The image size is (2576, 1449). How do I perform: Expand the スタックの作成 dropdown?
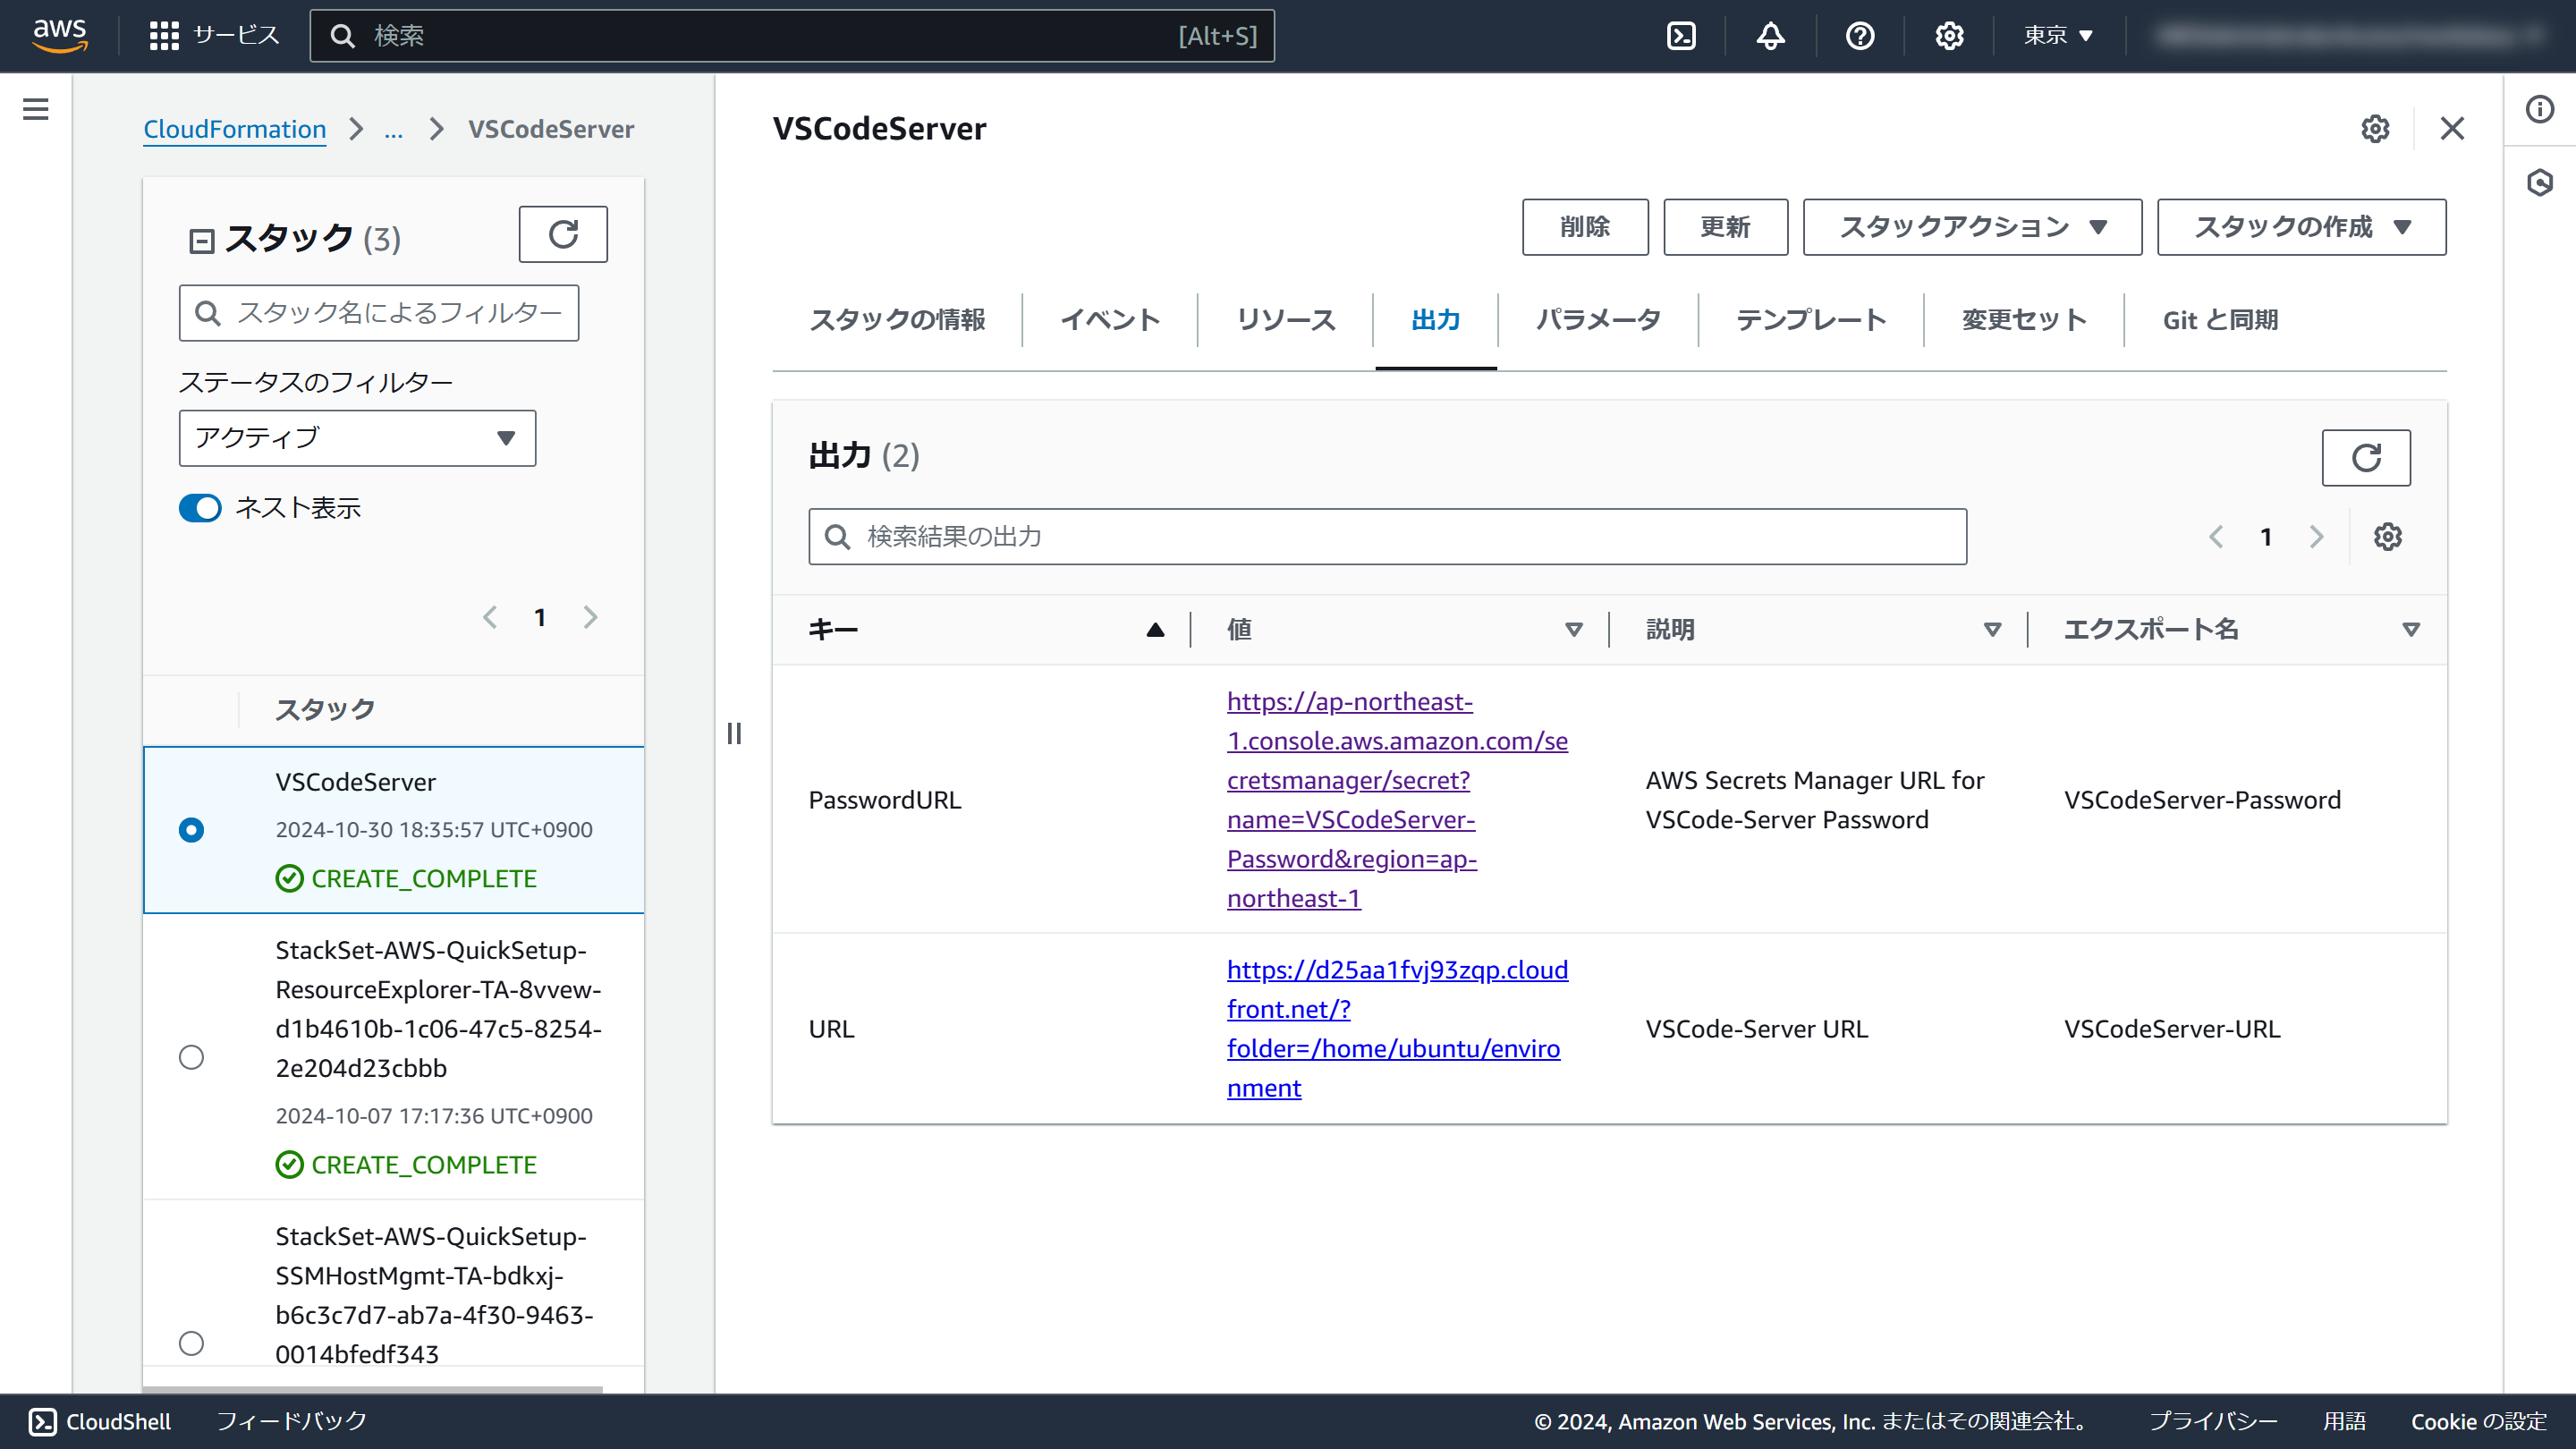click(2301, 227)
